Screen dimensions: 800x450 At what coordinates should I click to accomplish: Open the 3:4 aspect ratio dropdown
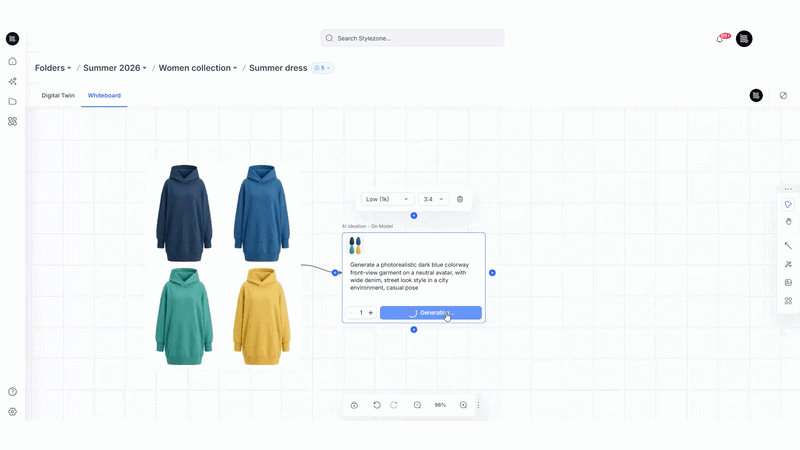tap(434, 199)
